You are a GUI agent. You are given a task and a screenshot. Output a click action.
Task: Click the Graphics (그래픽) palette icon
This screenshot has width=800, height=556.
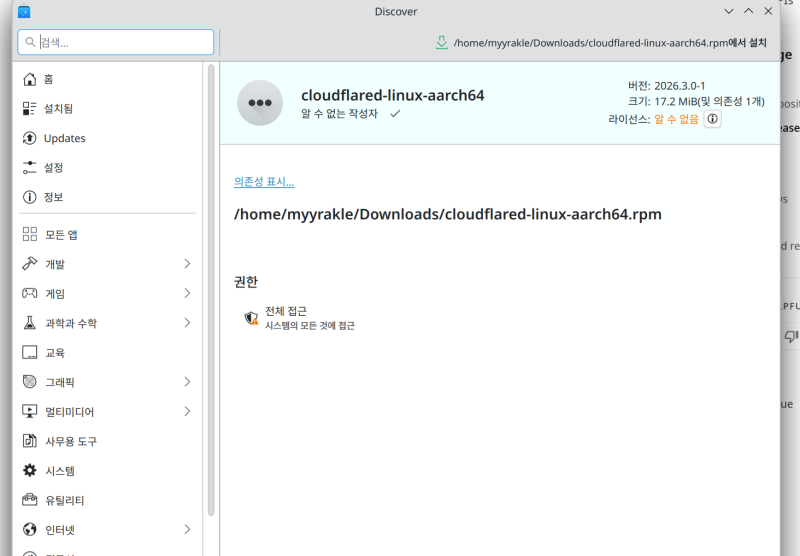point(30,382)
